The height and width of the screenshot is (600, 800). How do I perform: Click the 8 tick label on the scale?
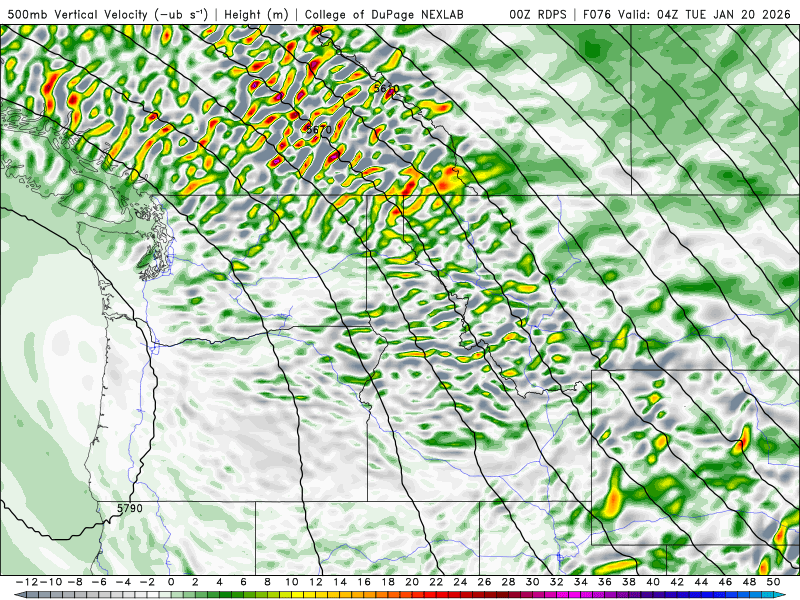click(267, 582)
